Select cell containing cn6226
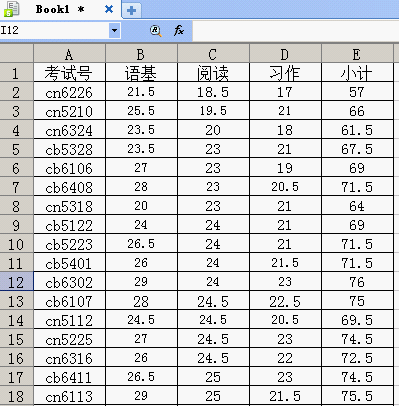The height and width of the screenshot is (407, 400). pos(69,91)
